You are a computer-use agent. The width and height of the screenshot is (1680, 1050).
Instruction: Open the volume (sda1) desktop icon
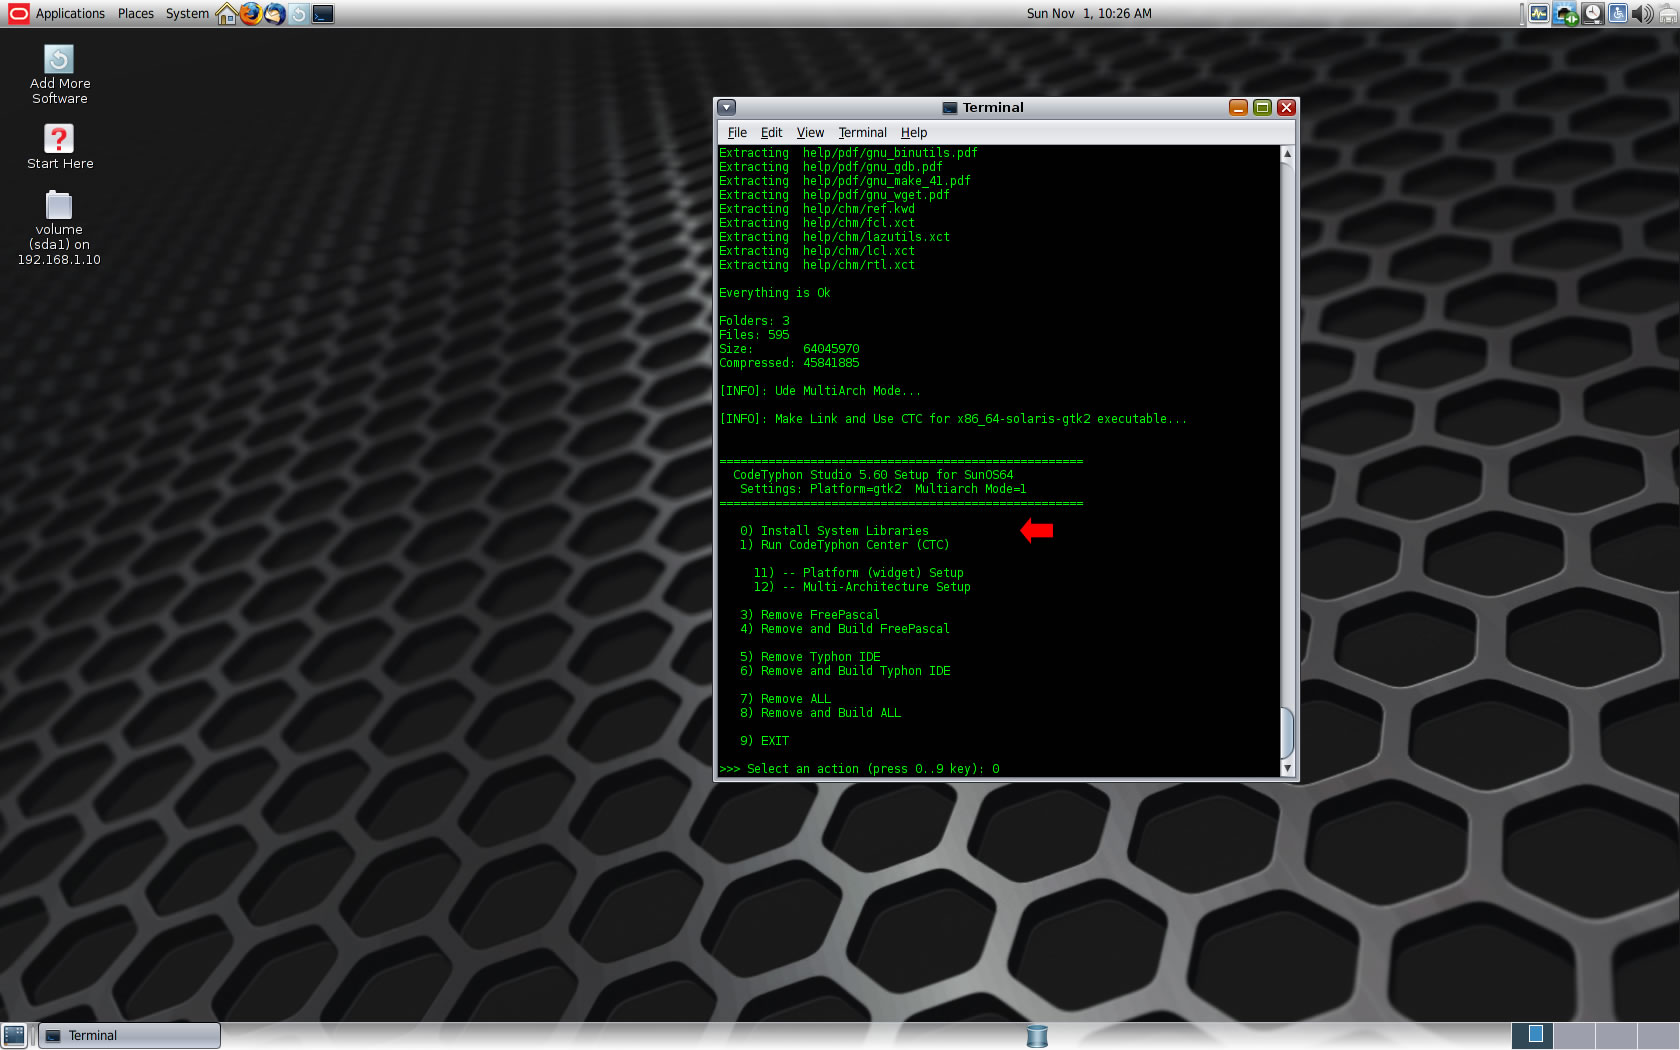click(59, 228)
